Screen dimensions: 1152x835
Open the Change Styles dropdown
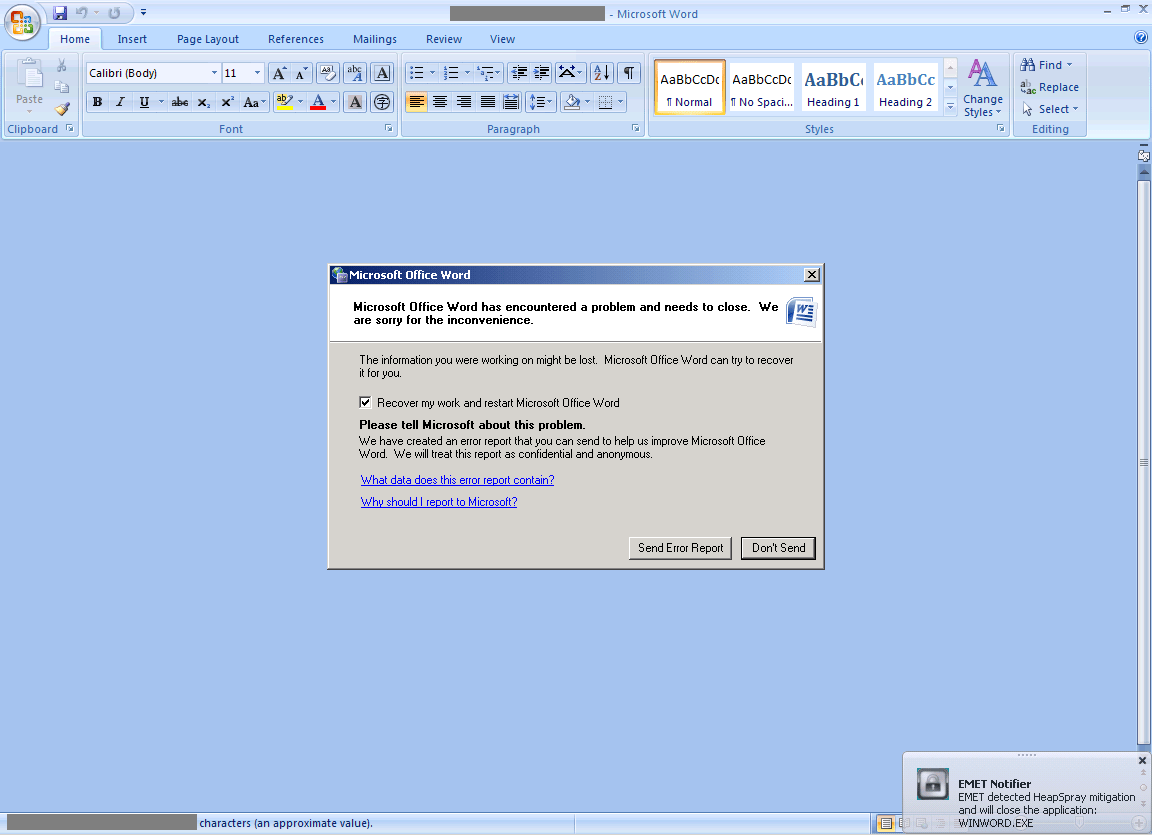[x=982, y=88]
